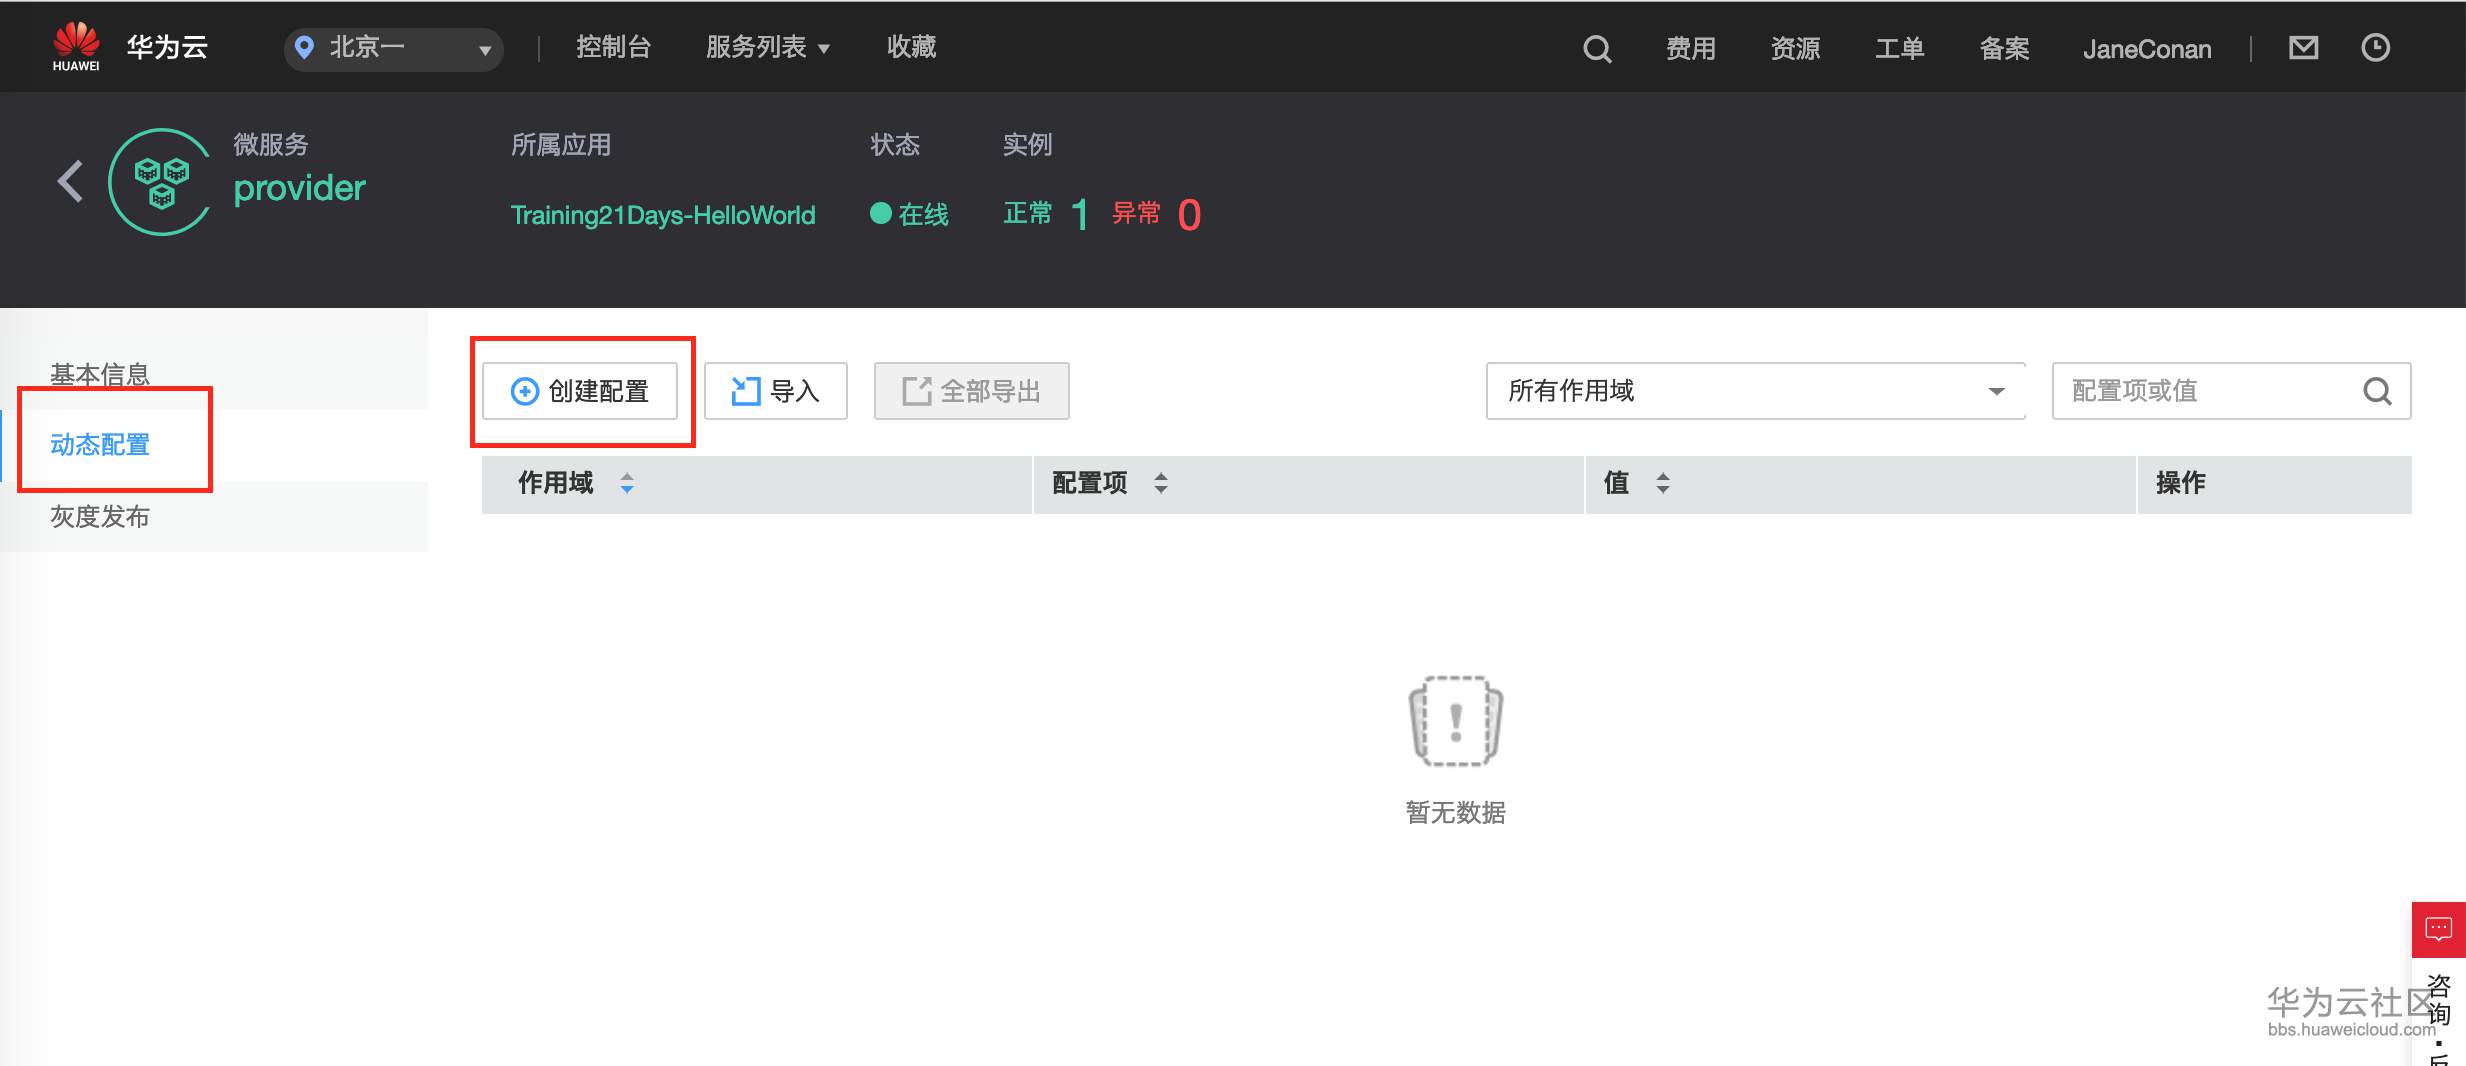Viewport: 2466px width, 1066px height.
Task: Click inside the 配置项或值 input field
Action: tap(2200, 391)
